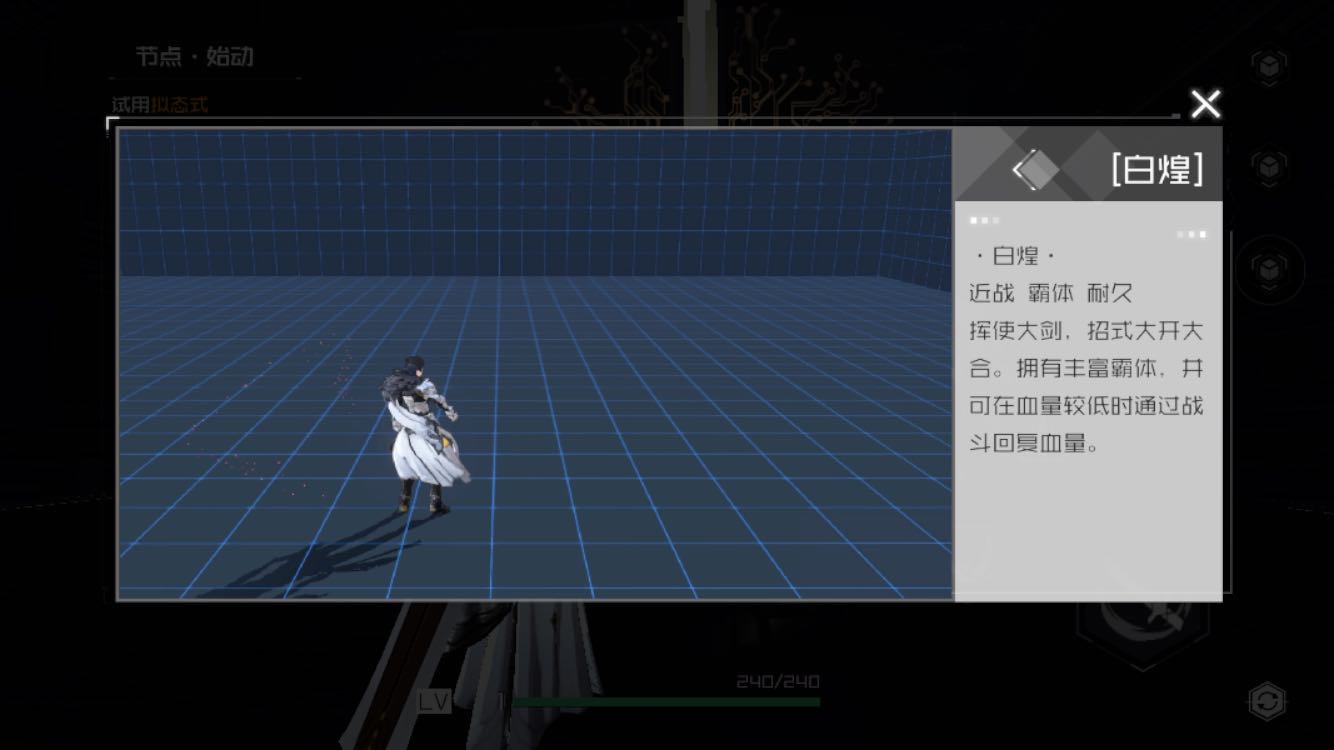Click the 试用拟态式 trial label
The image size is (1334, 750).
(x=160, y=105)
